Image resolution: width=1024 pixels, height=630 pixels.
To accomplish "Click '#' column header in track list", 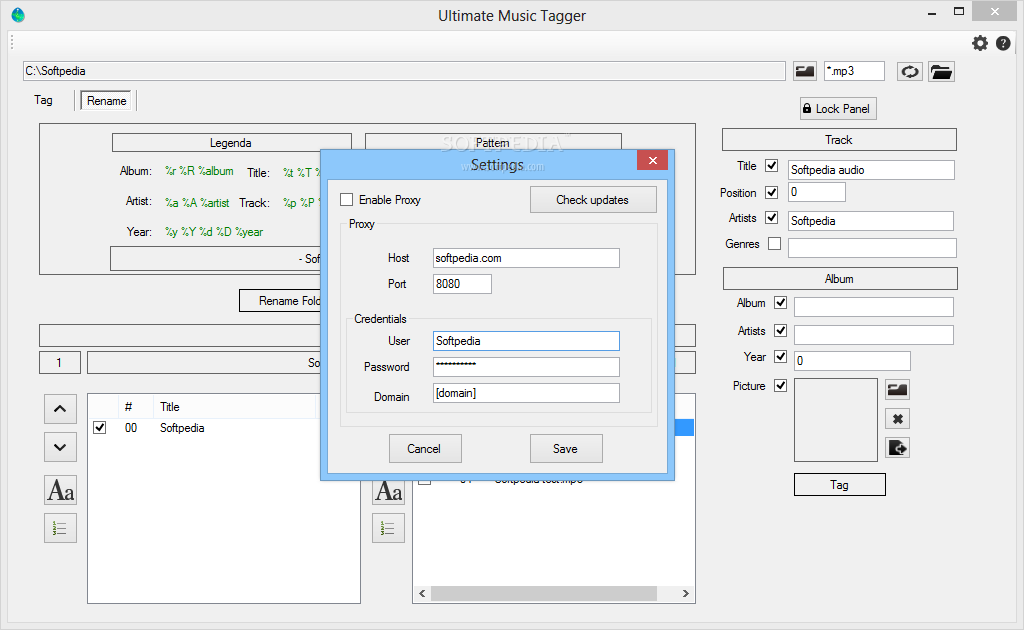I will click(x=129, y=407).
